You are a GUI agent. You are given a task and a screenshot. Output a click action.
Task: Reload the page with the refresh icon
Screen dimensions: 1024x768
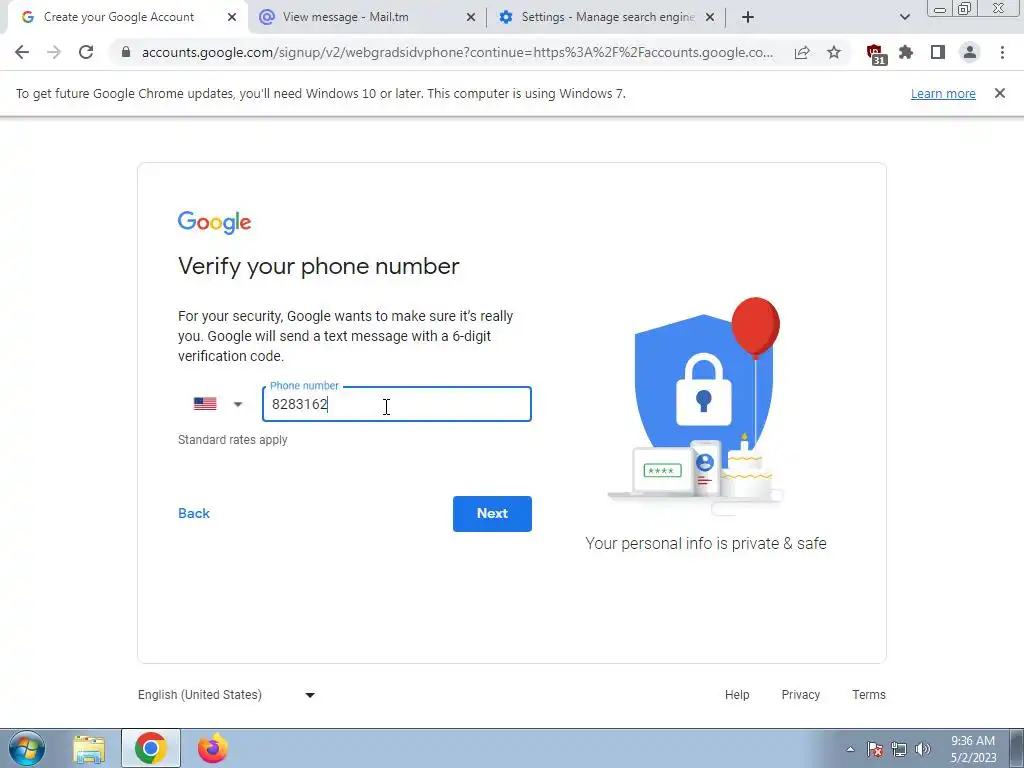[x=86, y=52]
